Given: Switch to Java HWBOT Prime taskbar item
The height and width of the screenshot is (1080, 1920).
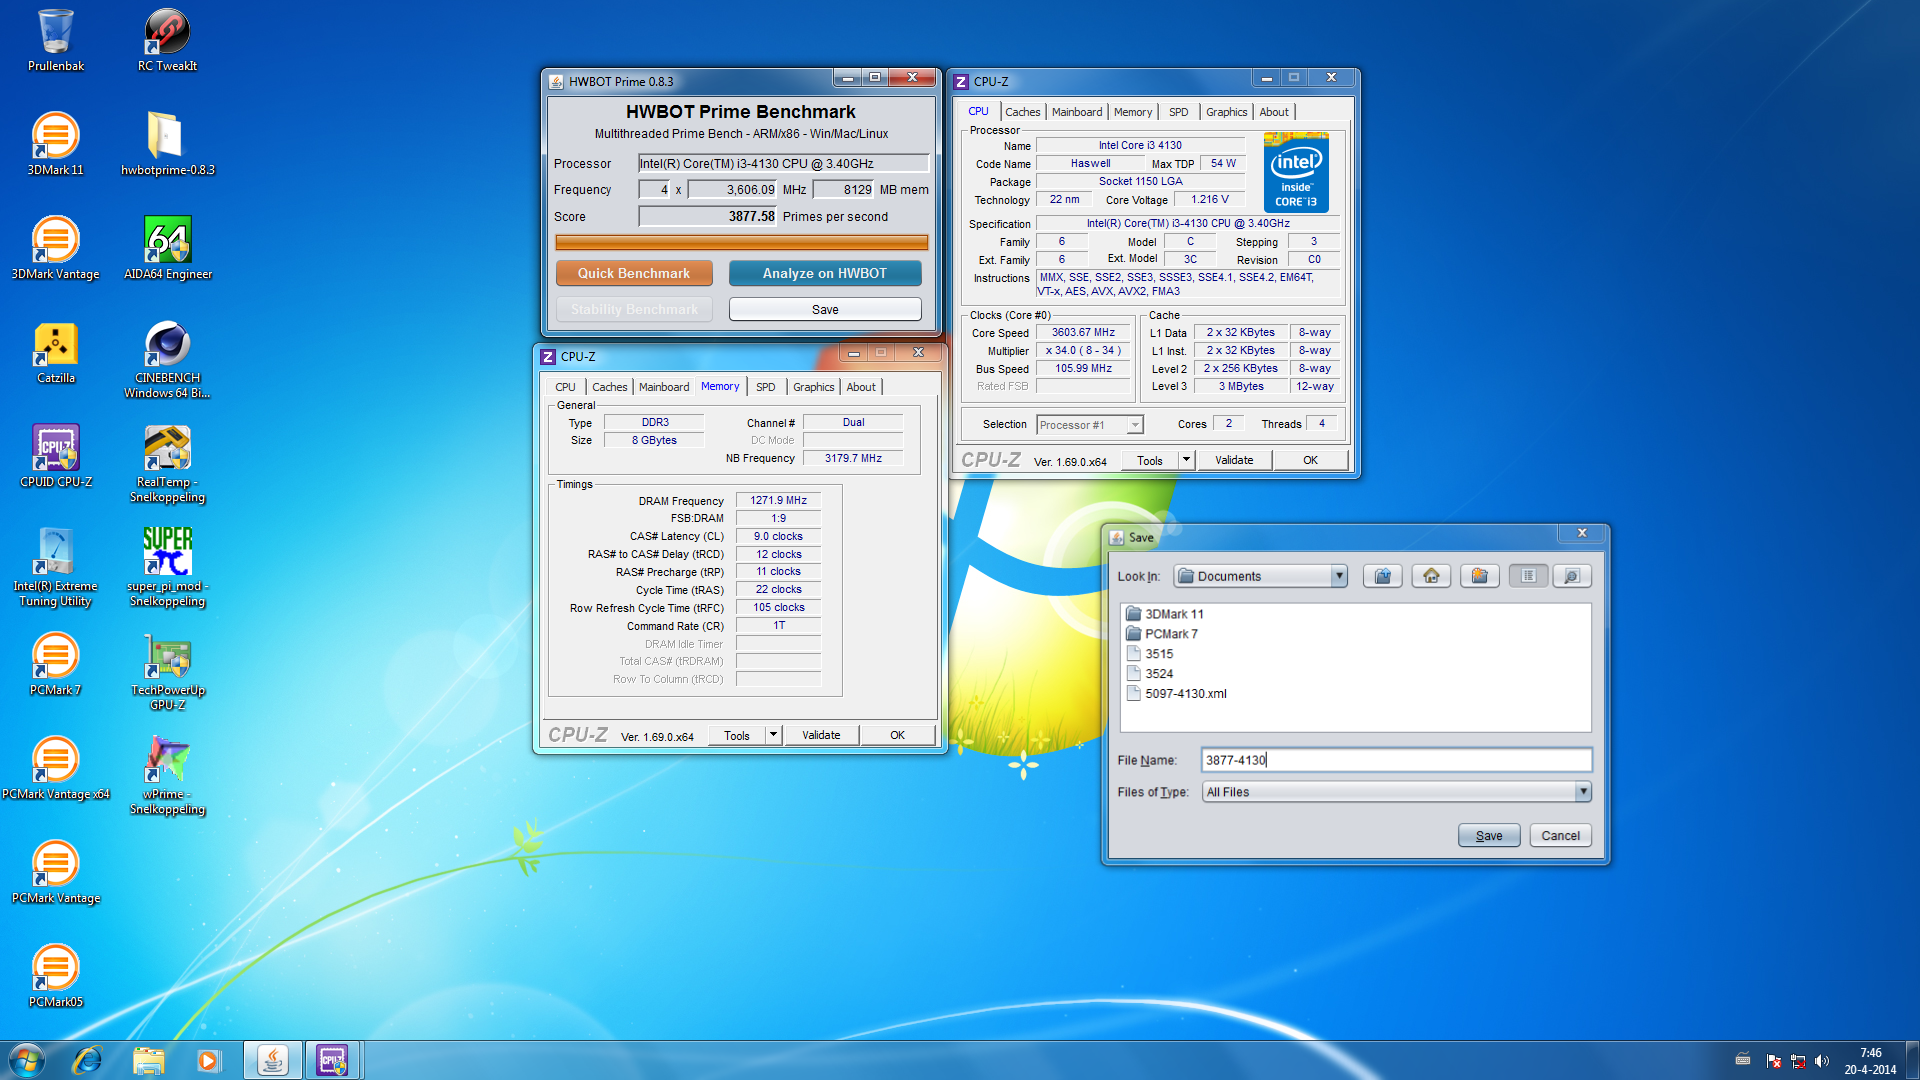Looking at the screenshot, I should click(273, 1060).
